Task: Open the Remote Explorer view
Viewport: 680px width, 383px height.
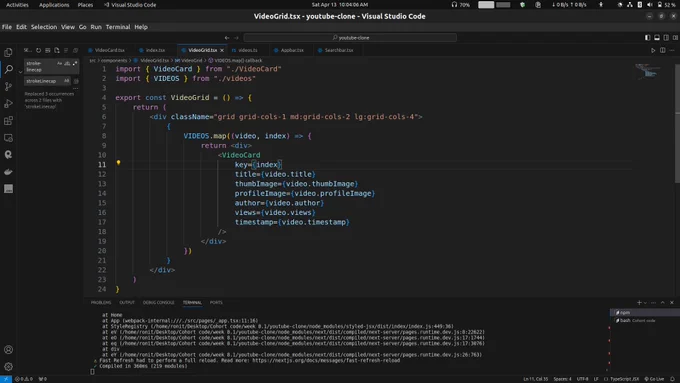Action: coord(8,138)
